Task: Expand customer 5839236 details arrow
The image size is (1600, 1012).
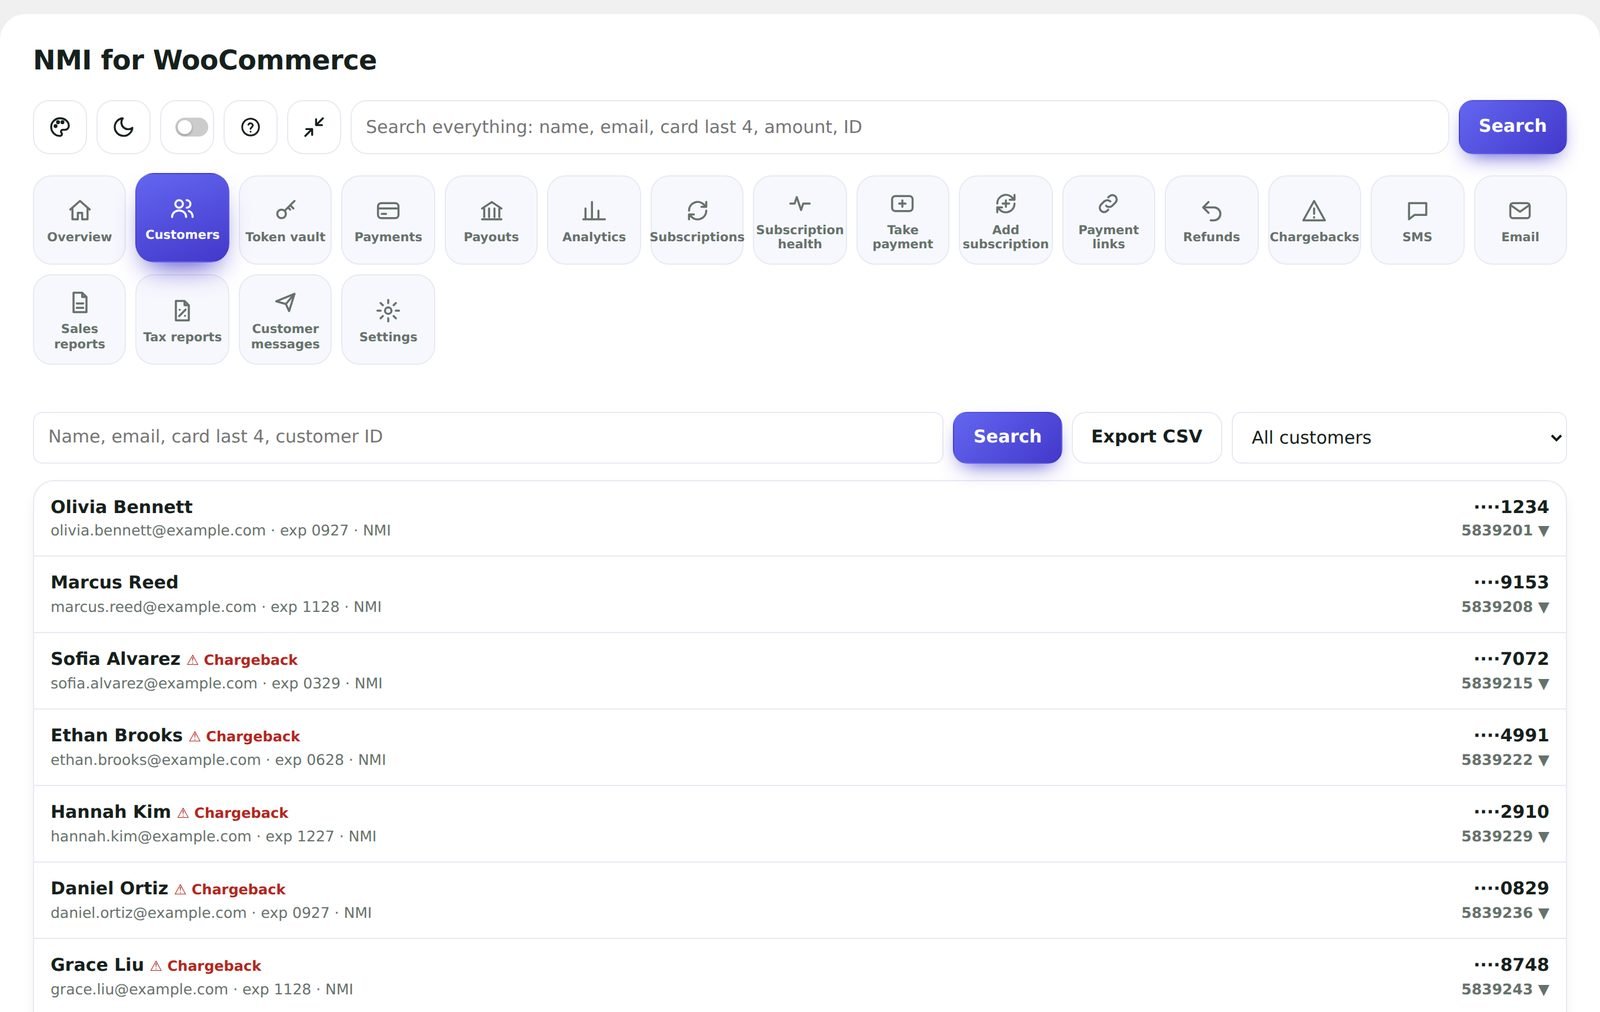Action: [x=1544, y=913]
